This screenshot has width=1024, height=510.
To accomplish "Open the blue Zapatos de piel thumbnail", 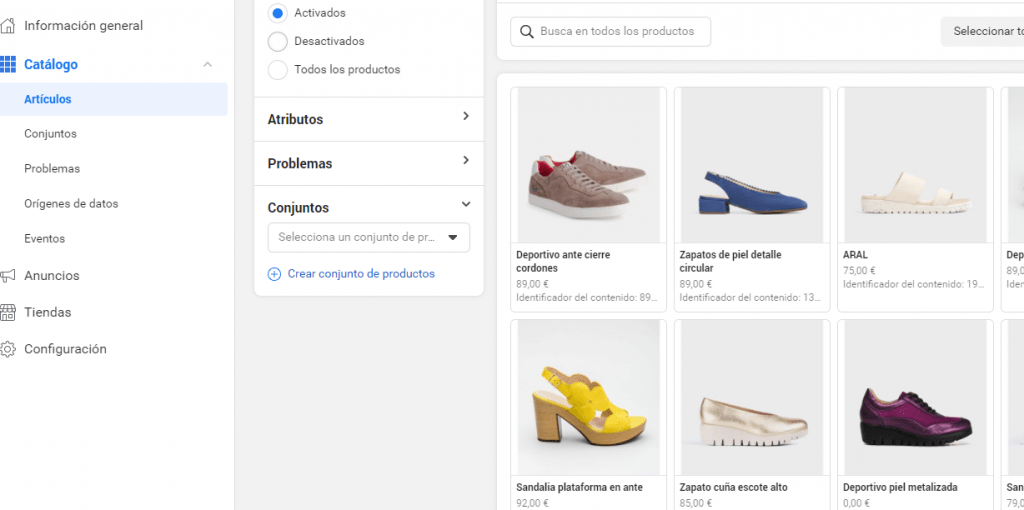I will tap(752, 165).
